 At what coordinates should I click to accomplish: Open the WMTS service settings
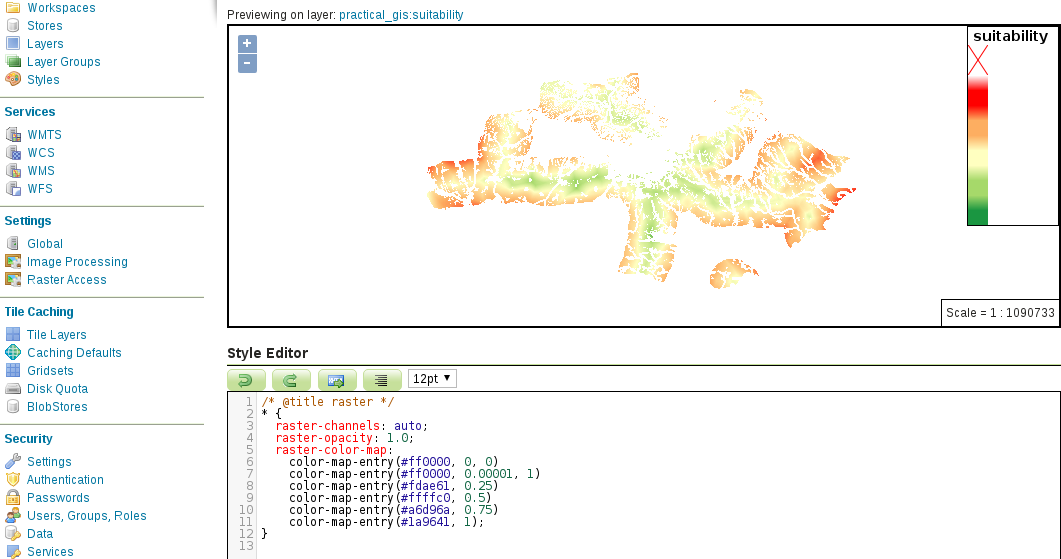45,135
